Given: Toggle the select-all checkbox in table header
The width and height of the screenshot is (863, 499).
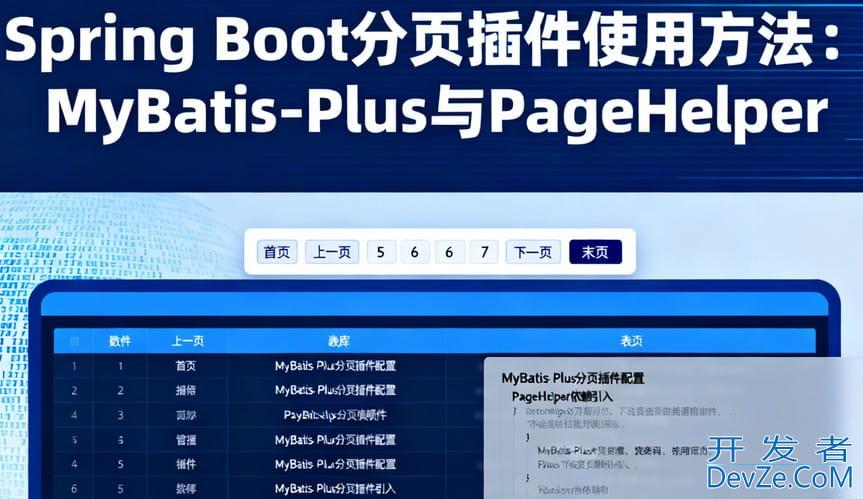Looking at the screenshot, I should [x=74, y=341].
